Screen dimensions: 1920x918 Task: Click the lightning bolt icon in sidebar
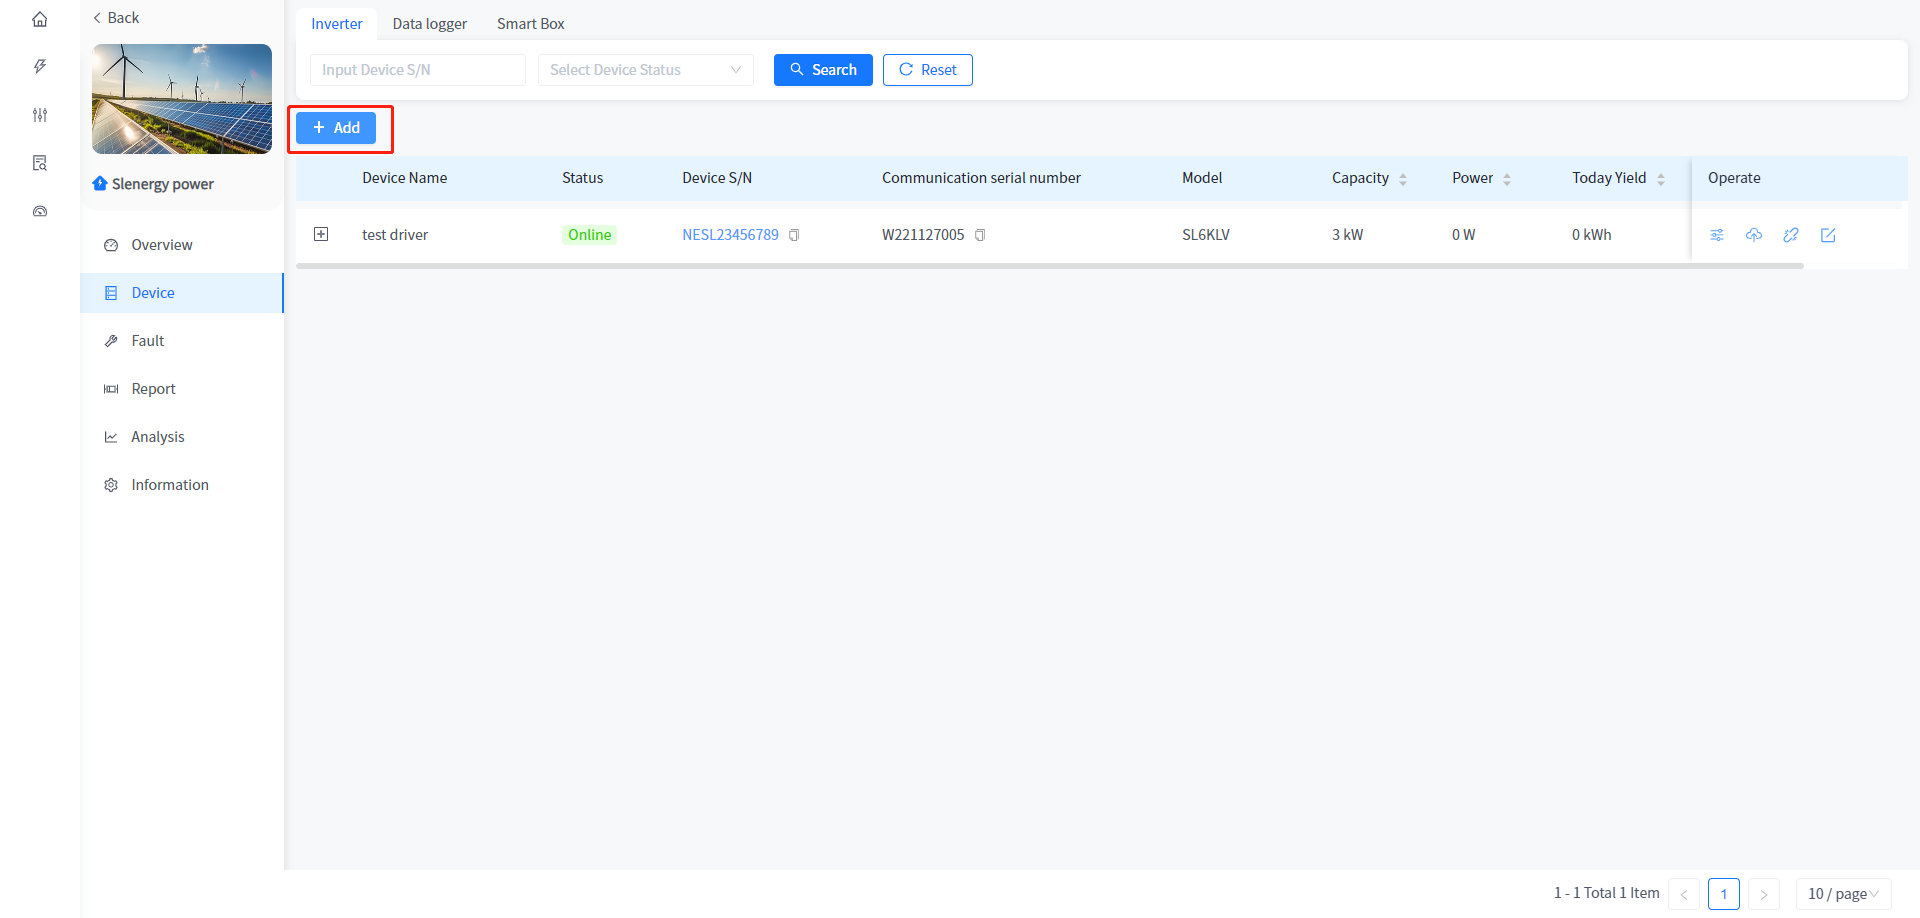[40, 67]
